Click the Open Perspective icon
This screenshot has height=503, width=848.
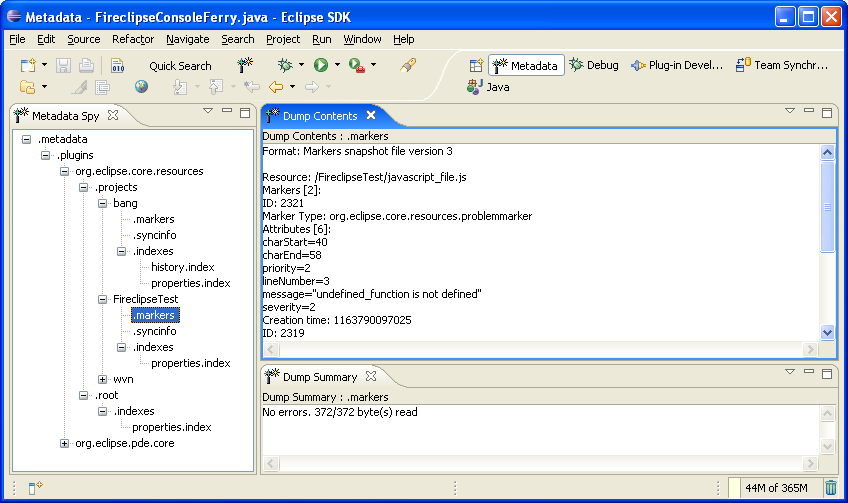pyautogui.click(x=476, y=65)
